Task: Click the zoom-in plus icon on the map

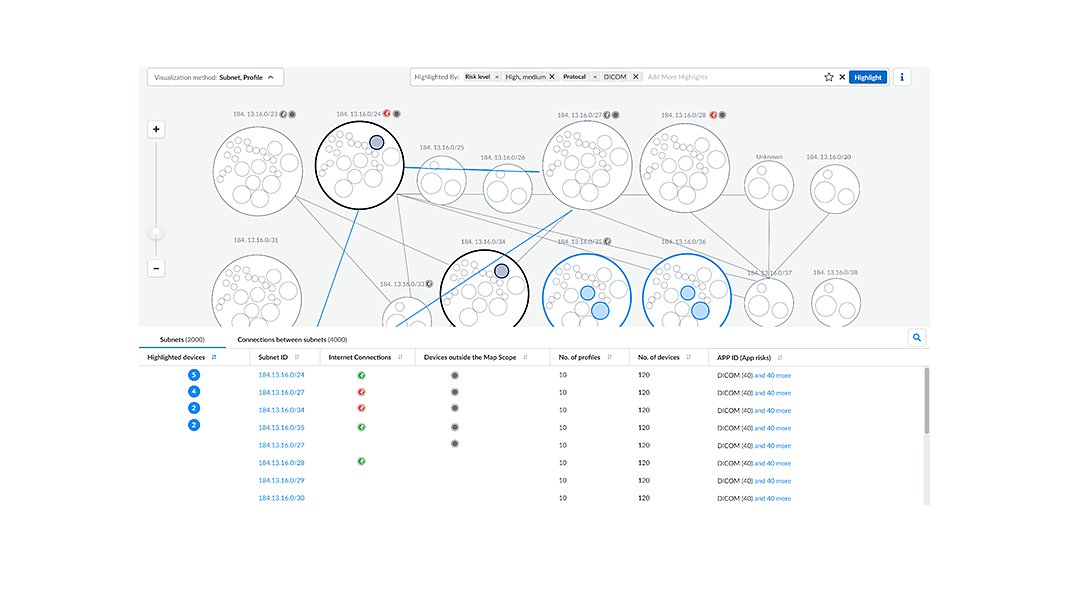Action: (156, 129)
